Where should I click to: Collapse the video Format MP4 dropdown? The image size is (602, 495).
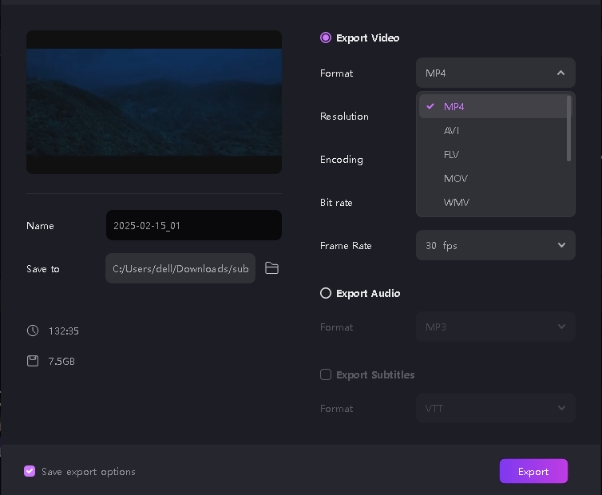click(496, 73)
